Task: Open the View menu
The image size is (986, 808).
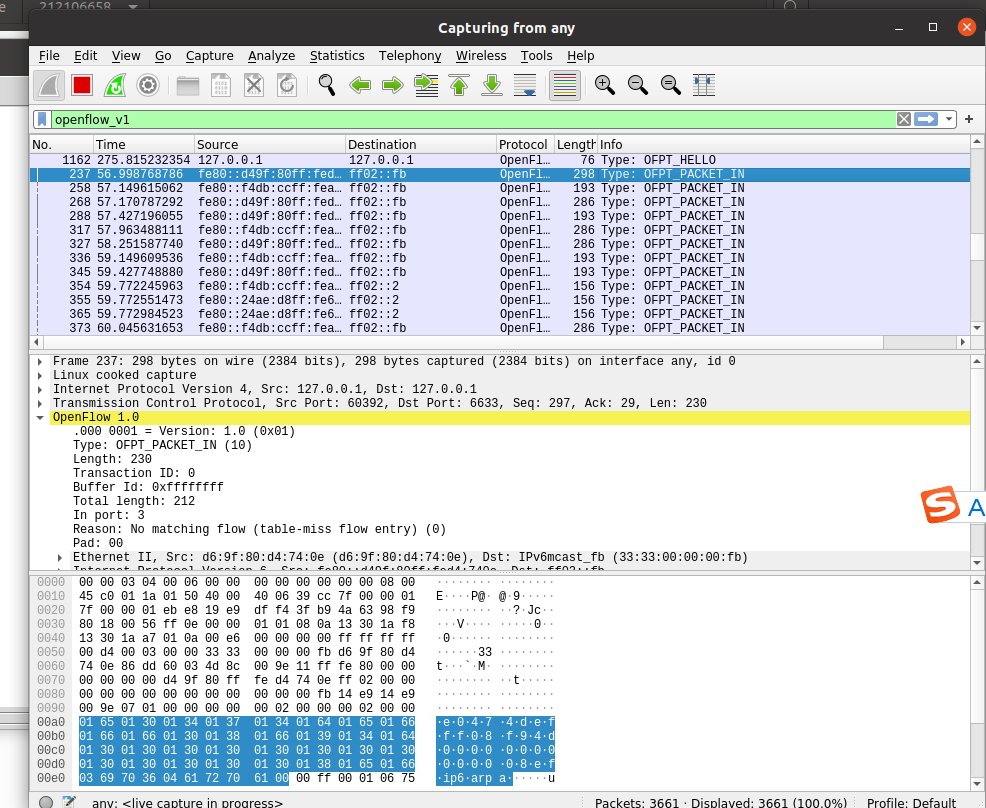Action: coord(126,56)
